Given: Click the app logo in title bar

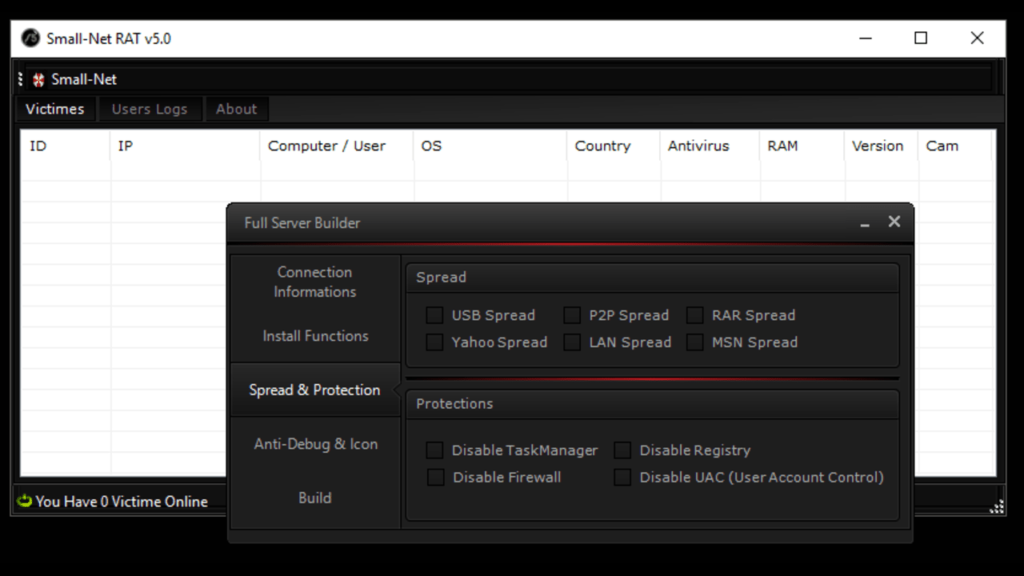Looking at the screenshot, I should click(x=30, y=39).
